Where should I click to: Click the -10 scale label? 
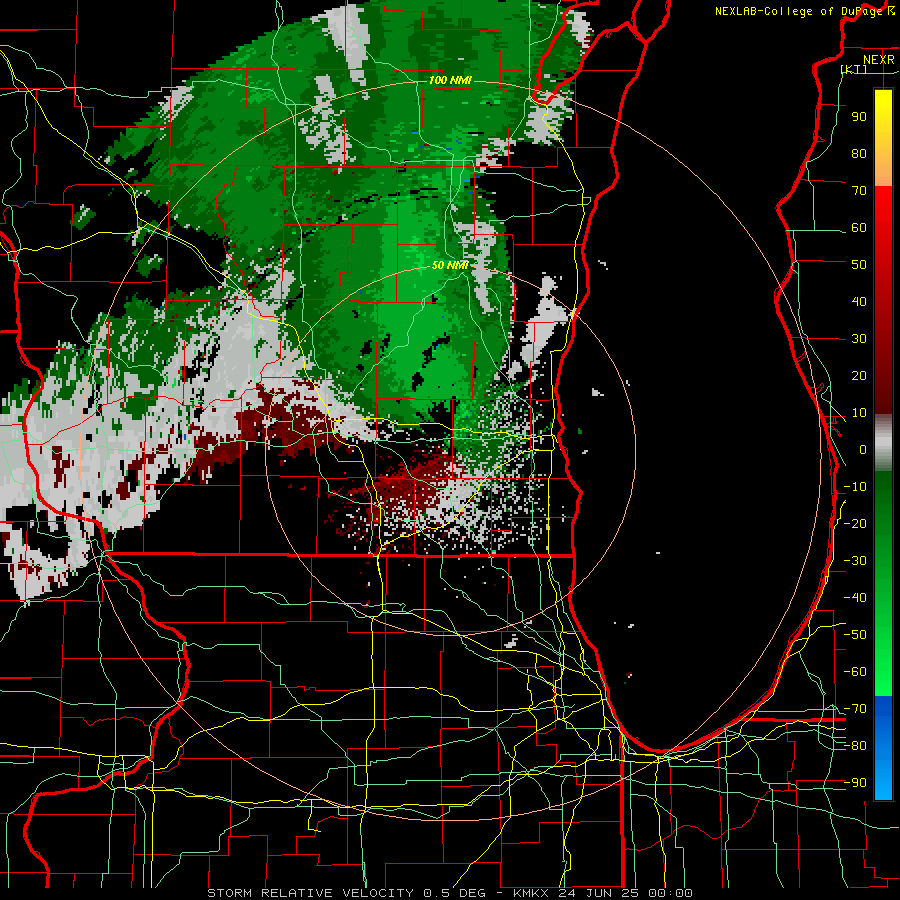tap(855, 487)
